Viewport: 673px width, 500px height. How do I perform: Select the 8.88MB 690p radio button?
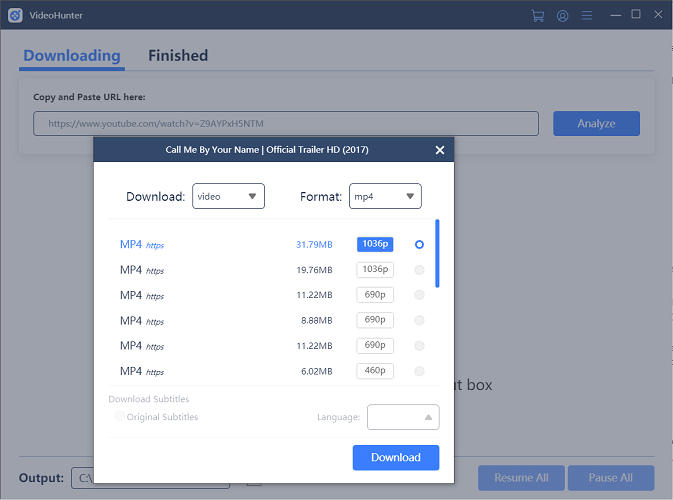(419, 320)
